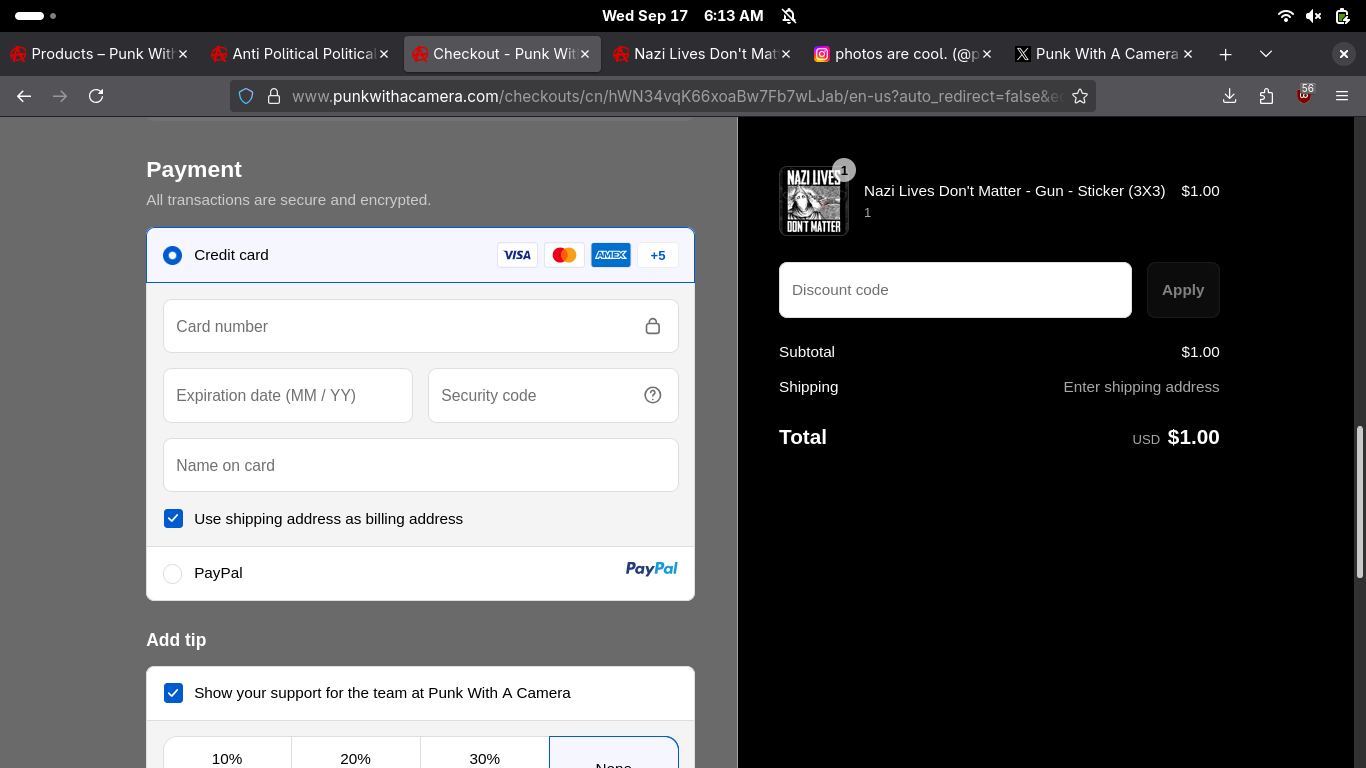Open a new browser tab

pos(1225,54)
